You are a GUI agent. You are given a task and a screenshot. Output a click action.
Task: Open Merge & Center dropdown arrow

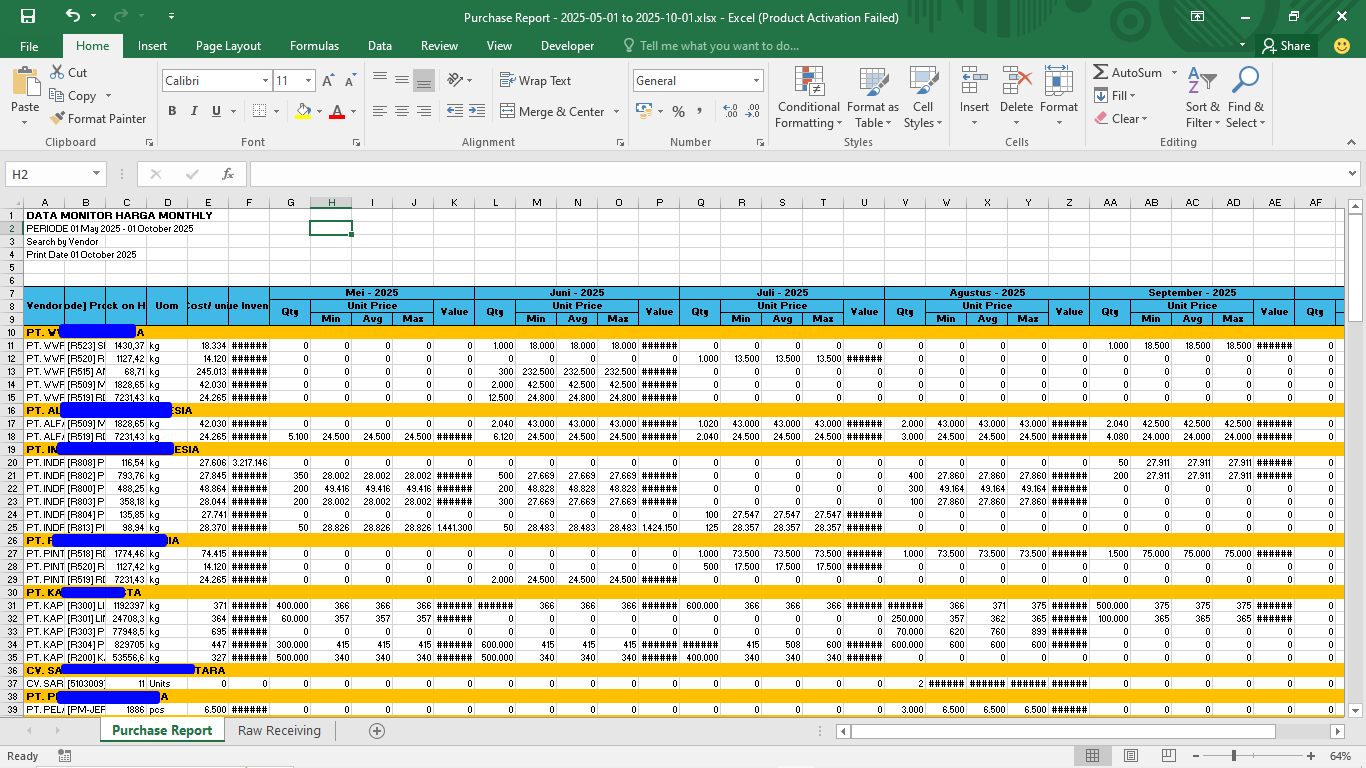616,112
